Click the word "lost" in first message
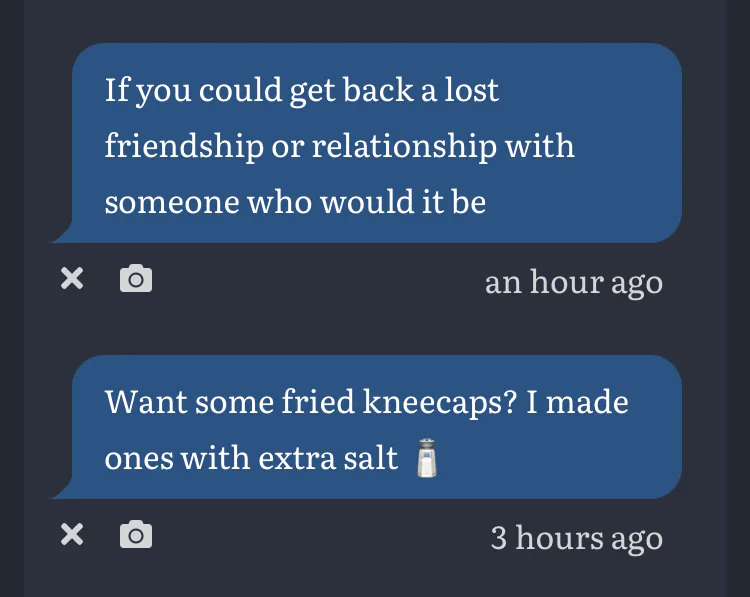The width and height of the screenshot is (750, 597). (x=472, y=92)
